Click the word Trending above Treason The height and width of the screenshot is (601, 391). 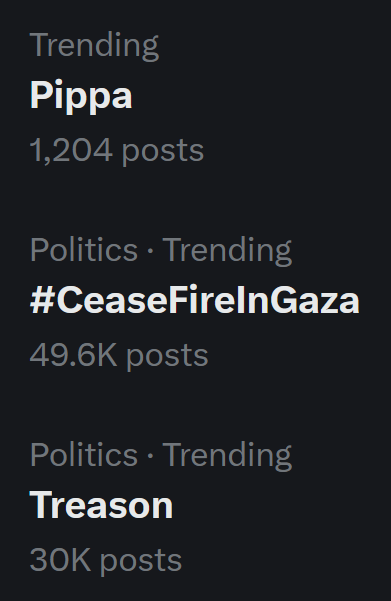227,456
